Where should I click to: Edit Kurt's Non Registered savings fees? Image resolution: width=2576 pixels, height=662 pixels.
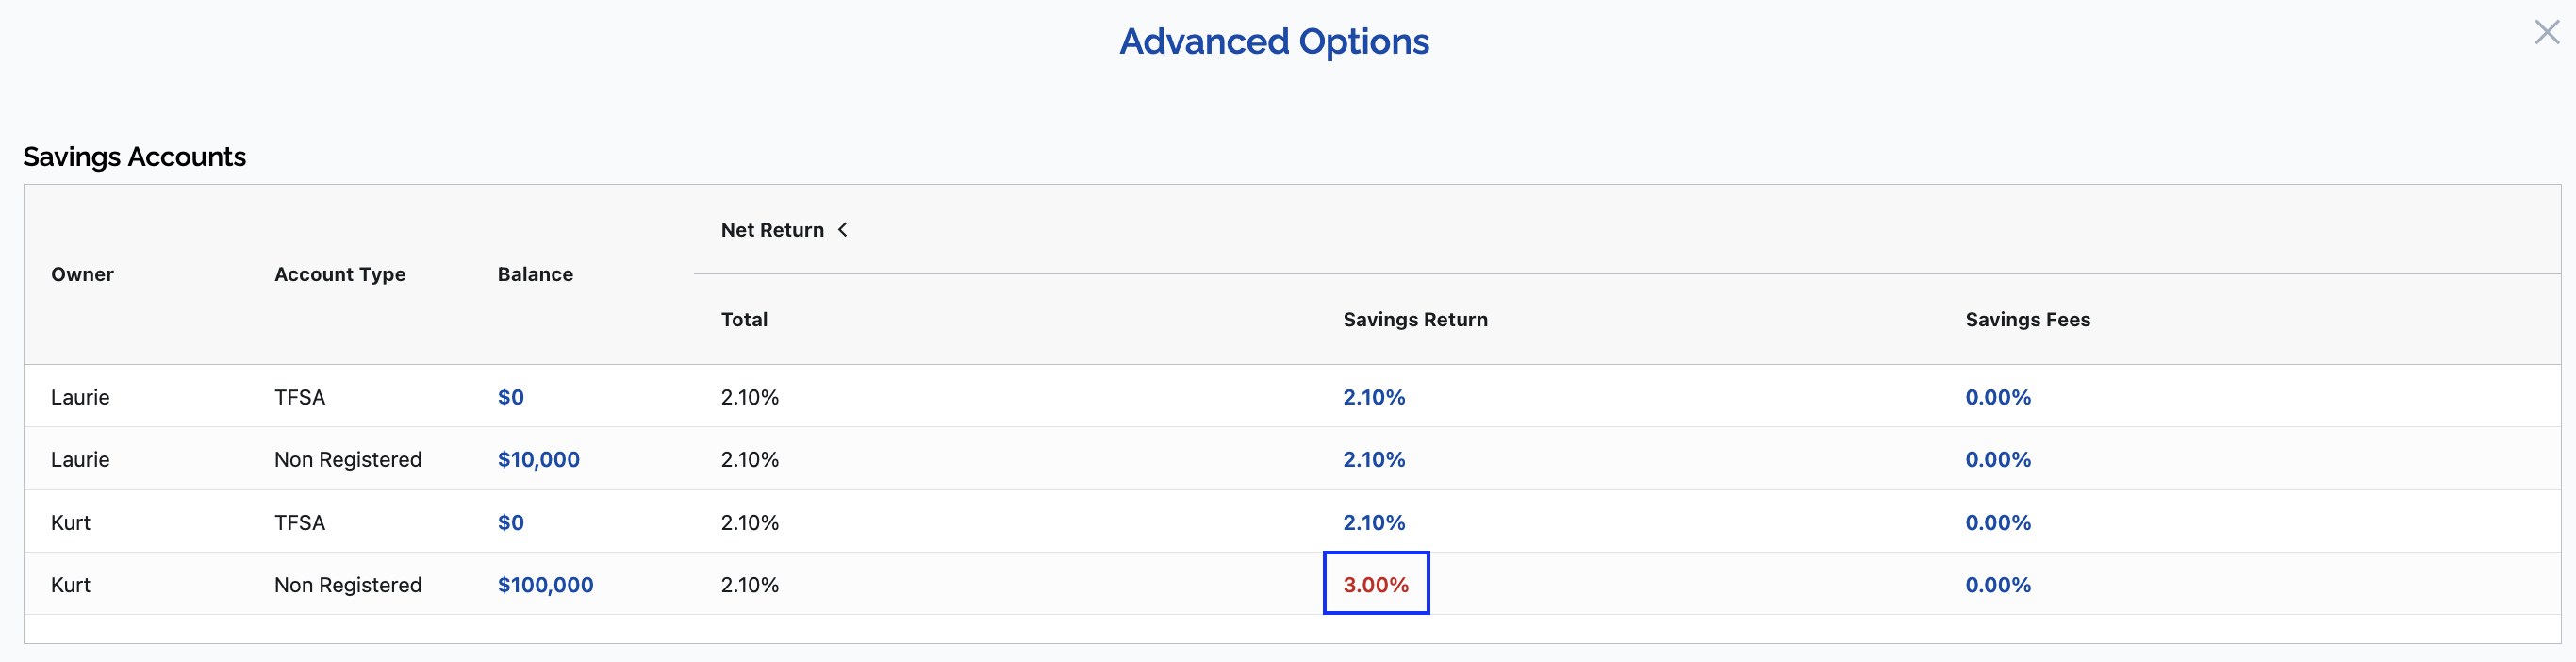pyautogui.click(x=1997, y=585)
